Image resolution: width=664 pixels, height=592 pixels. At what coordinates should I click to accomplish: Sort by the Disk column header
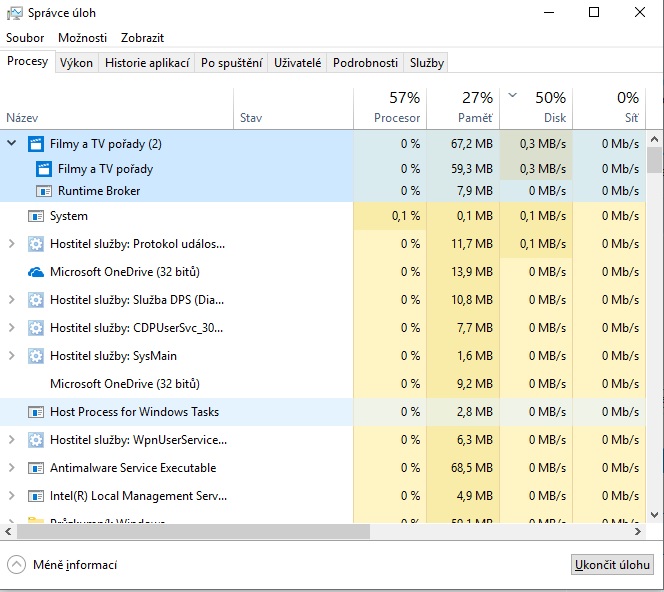(x=536, y=109)
